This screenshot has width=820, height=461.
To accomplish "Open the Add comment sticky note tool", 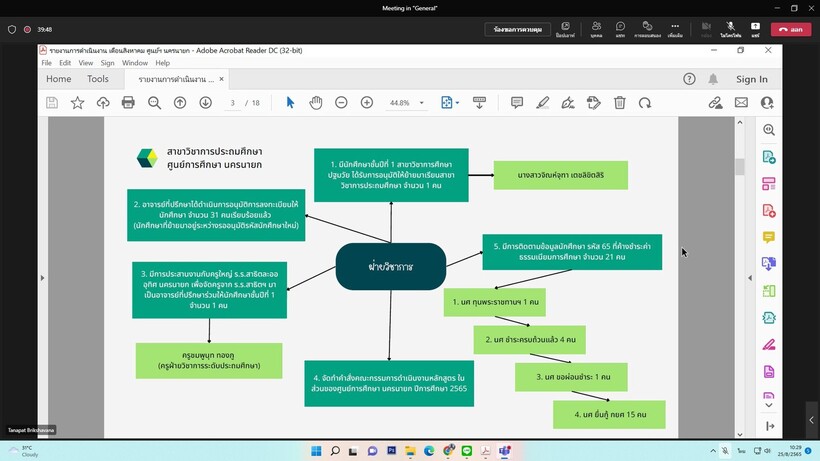I will pos(517,102).
